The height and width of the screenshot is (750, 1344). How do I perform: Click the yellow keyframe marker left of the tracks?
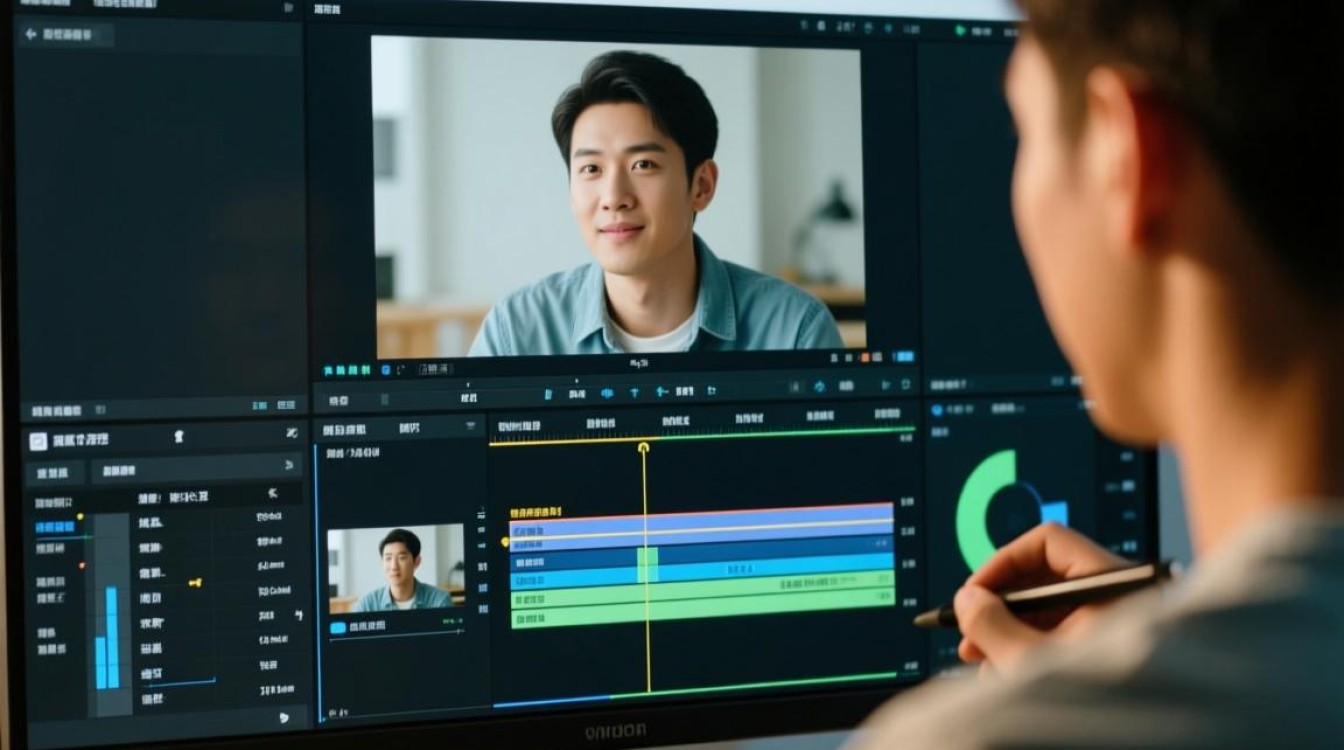(505, 541)
